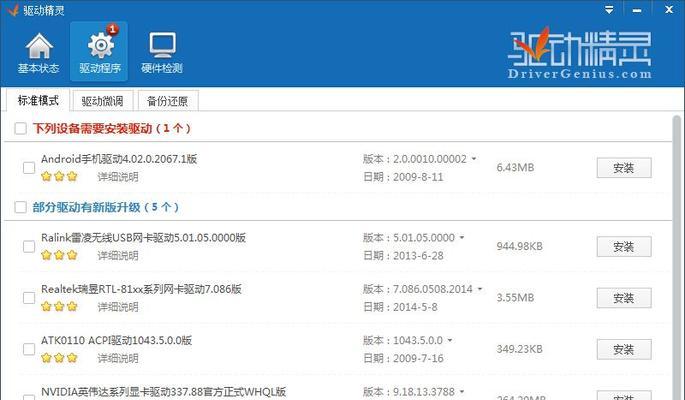Tick the Android手机驱动 checkbox
The width and height of the screenshot is (685, 400).
pos(29,168)
